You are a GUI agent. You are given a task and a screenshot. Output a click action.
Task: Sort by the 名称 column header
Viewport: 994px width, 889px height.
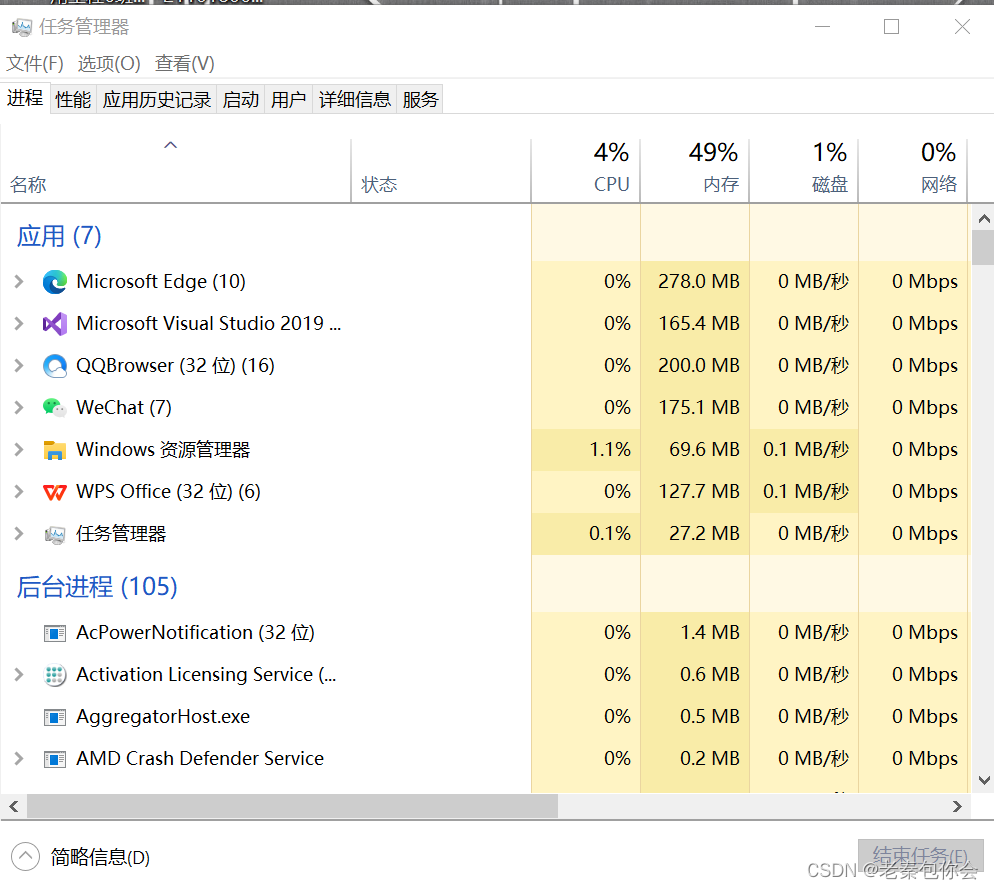click(176, 171)
